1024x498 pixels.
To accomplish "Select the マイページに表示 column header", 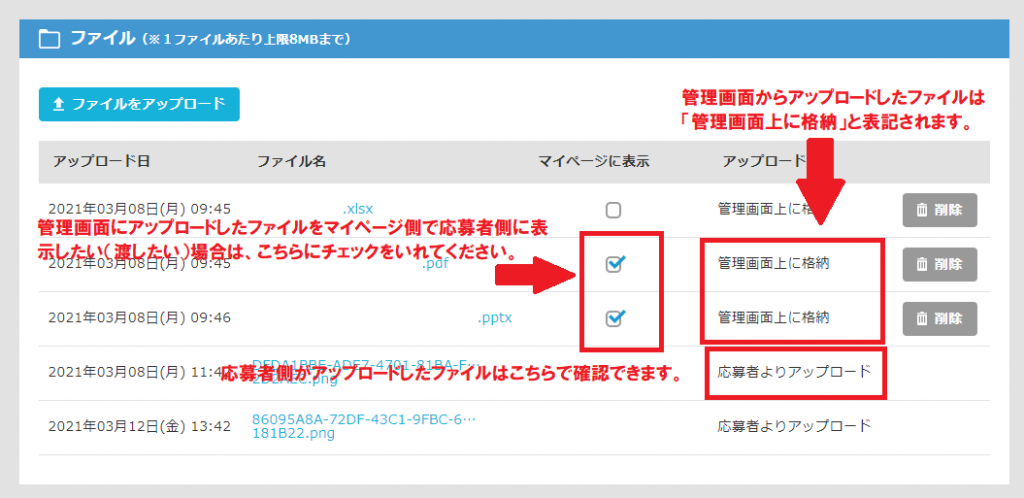I will point(595,161).
